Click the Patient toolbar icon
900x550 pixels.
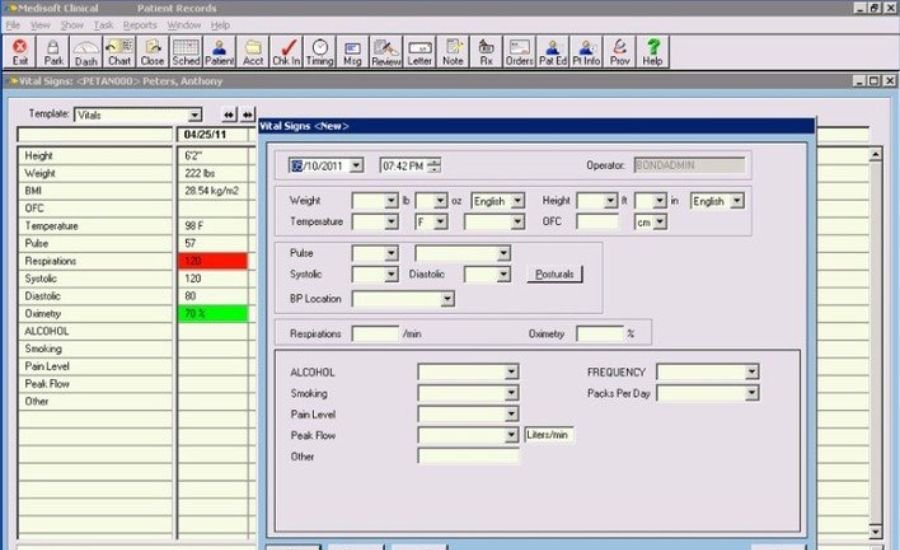[x=219, y=52]
